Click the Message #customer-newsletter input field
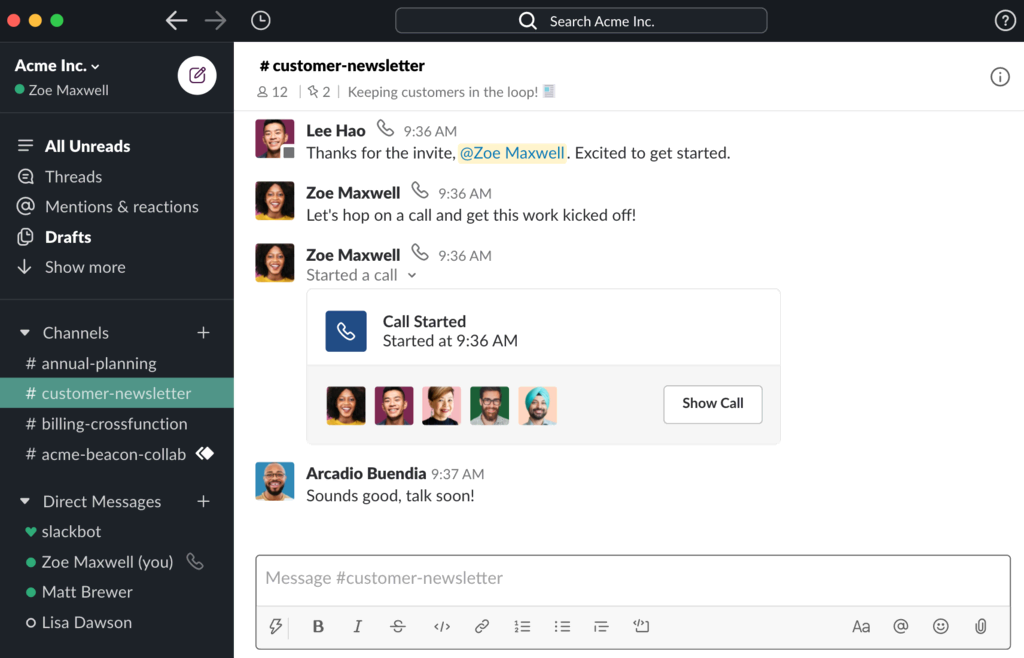The image size is (1024, 658). click(x=632, y=578)
